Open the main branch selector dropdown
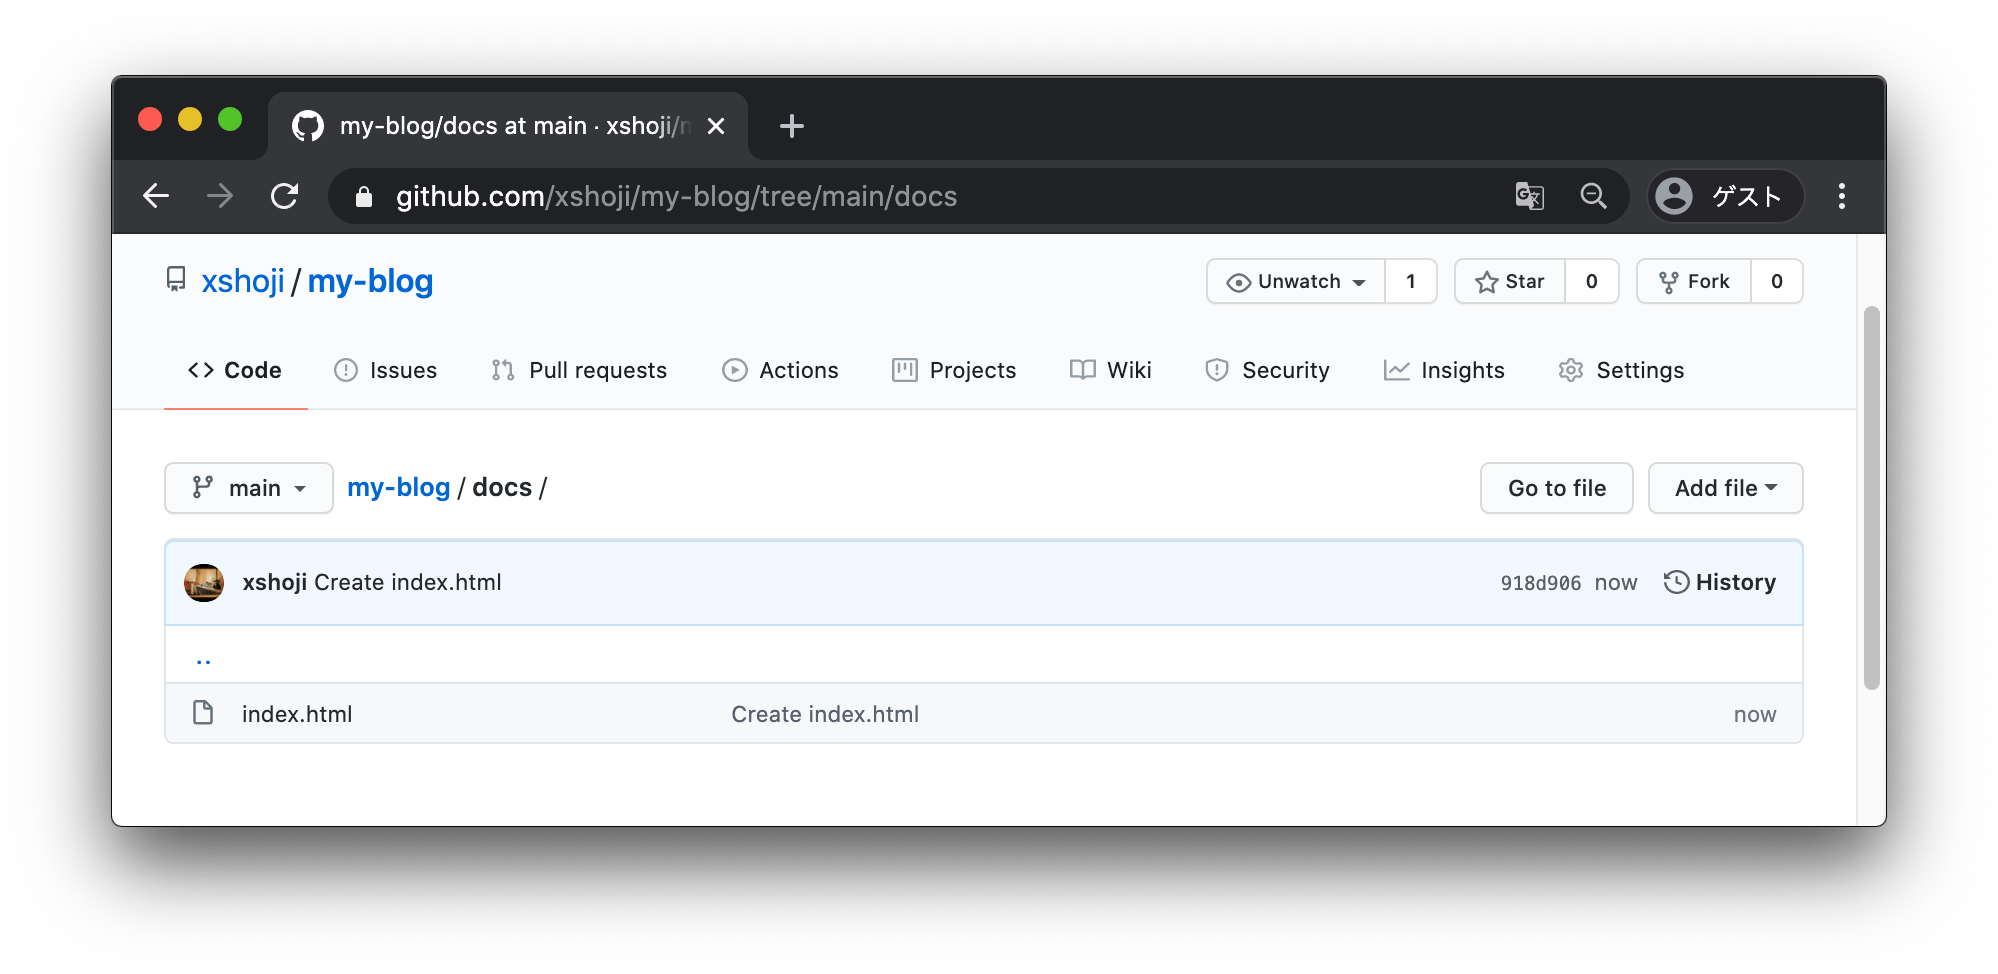Image resolution: width=1998 pixels, height=974 pixels. [249, 488]
